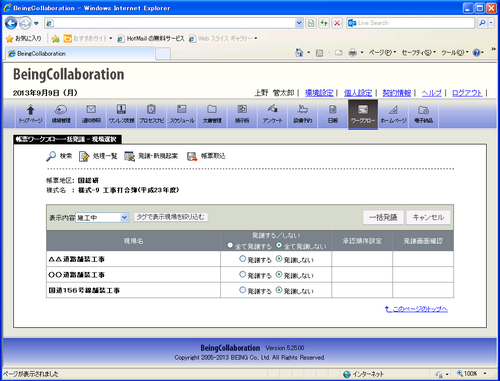Open the 文書管理 folder nav icon
Image resolution: width=500 pixels, height=381 pixels.
coord(212,114)
